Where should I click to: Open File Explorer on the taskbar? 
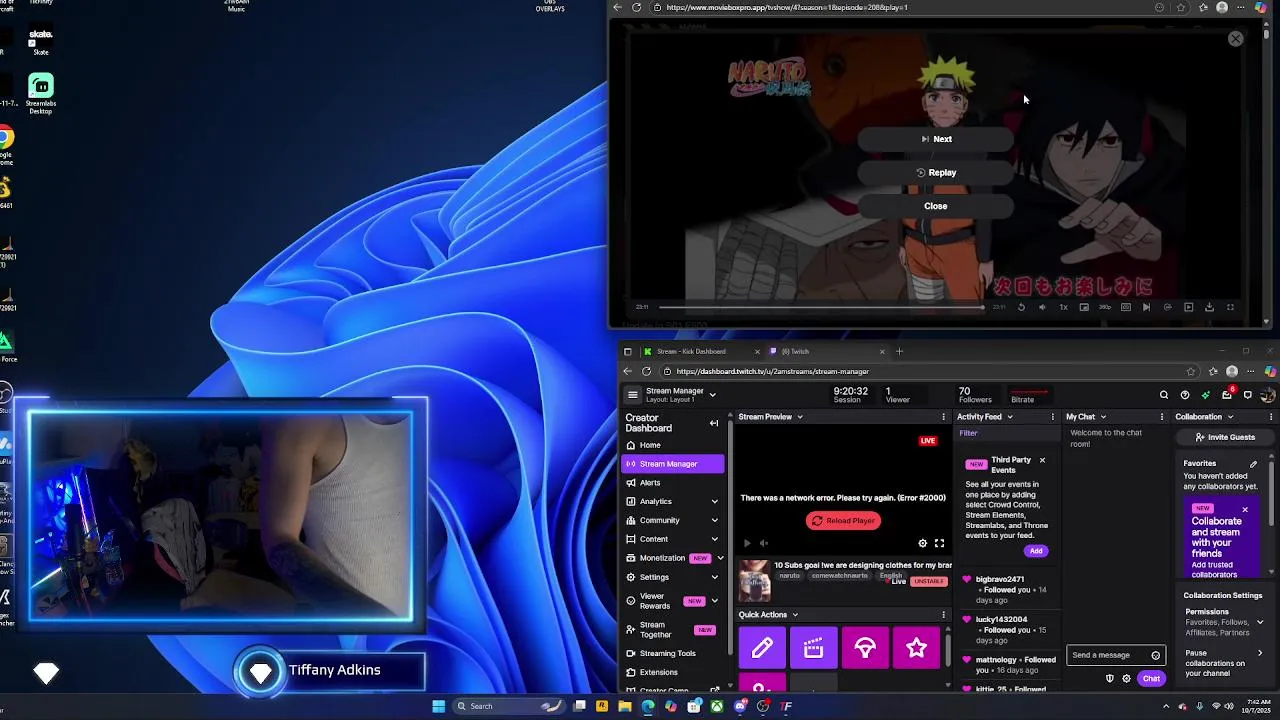pyautogui.click(x=625, y=706)
